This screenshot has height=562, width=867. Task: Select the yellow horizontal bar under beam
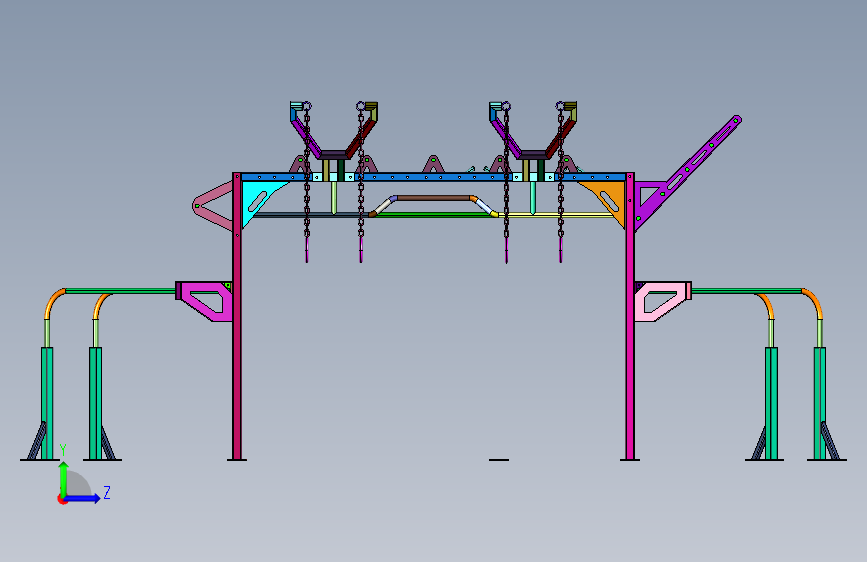pyautogui.click(x=556, y=215)
